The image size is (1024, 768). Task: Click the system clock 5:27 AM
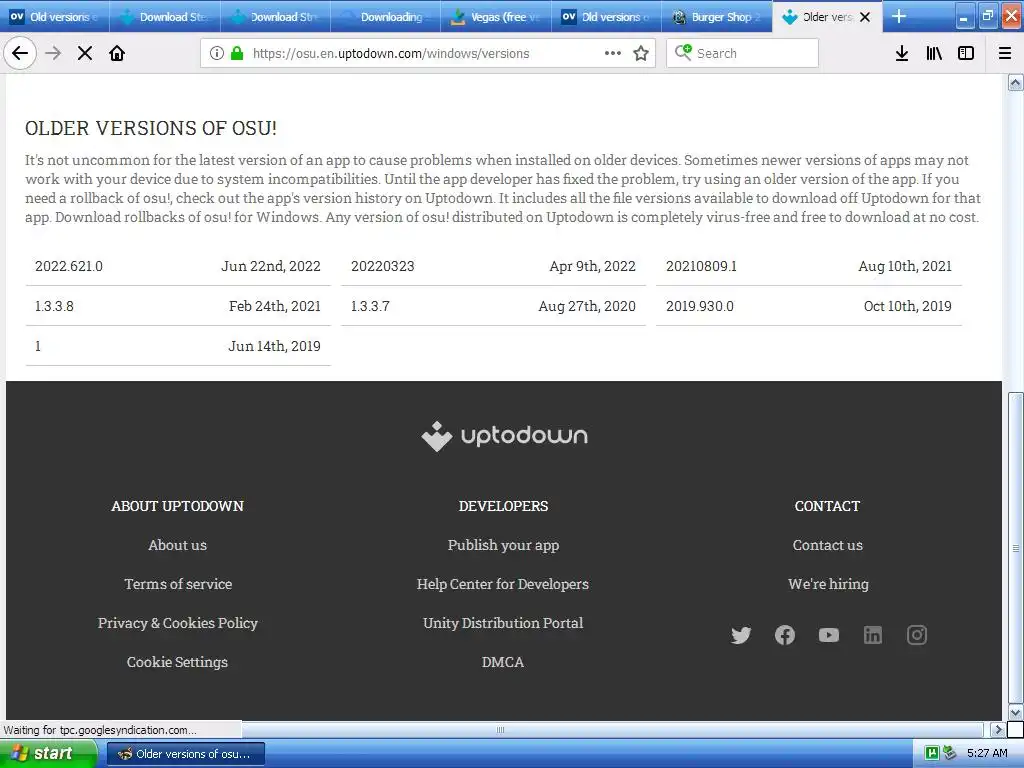[x=987, y=754]
